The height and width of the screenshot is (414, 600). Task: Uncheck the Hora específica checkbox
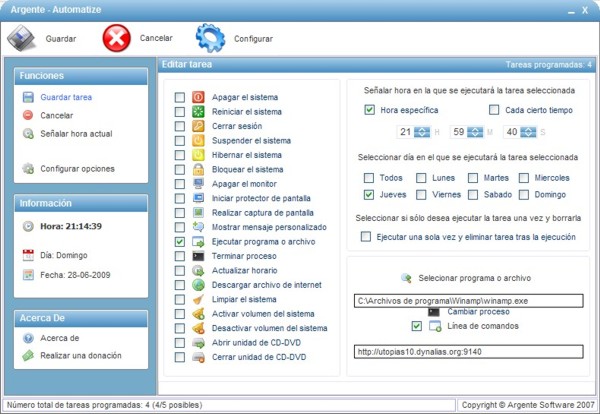pos(369,110)
